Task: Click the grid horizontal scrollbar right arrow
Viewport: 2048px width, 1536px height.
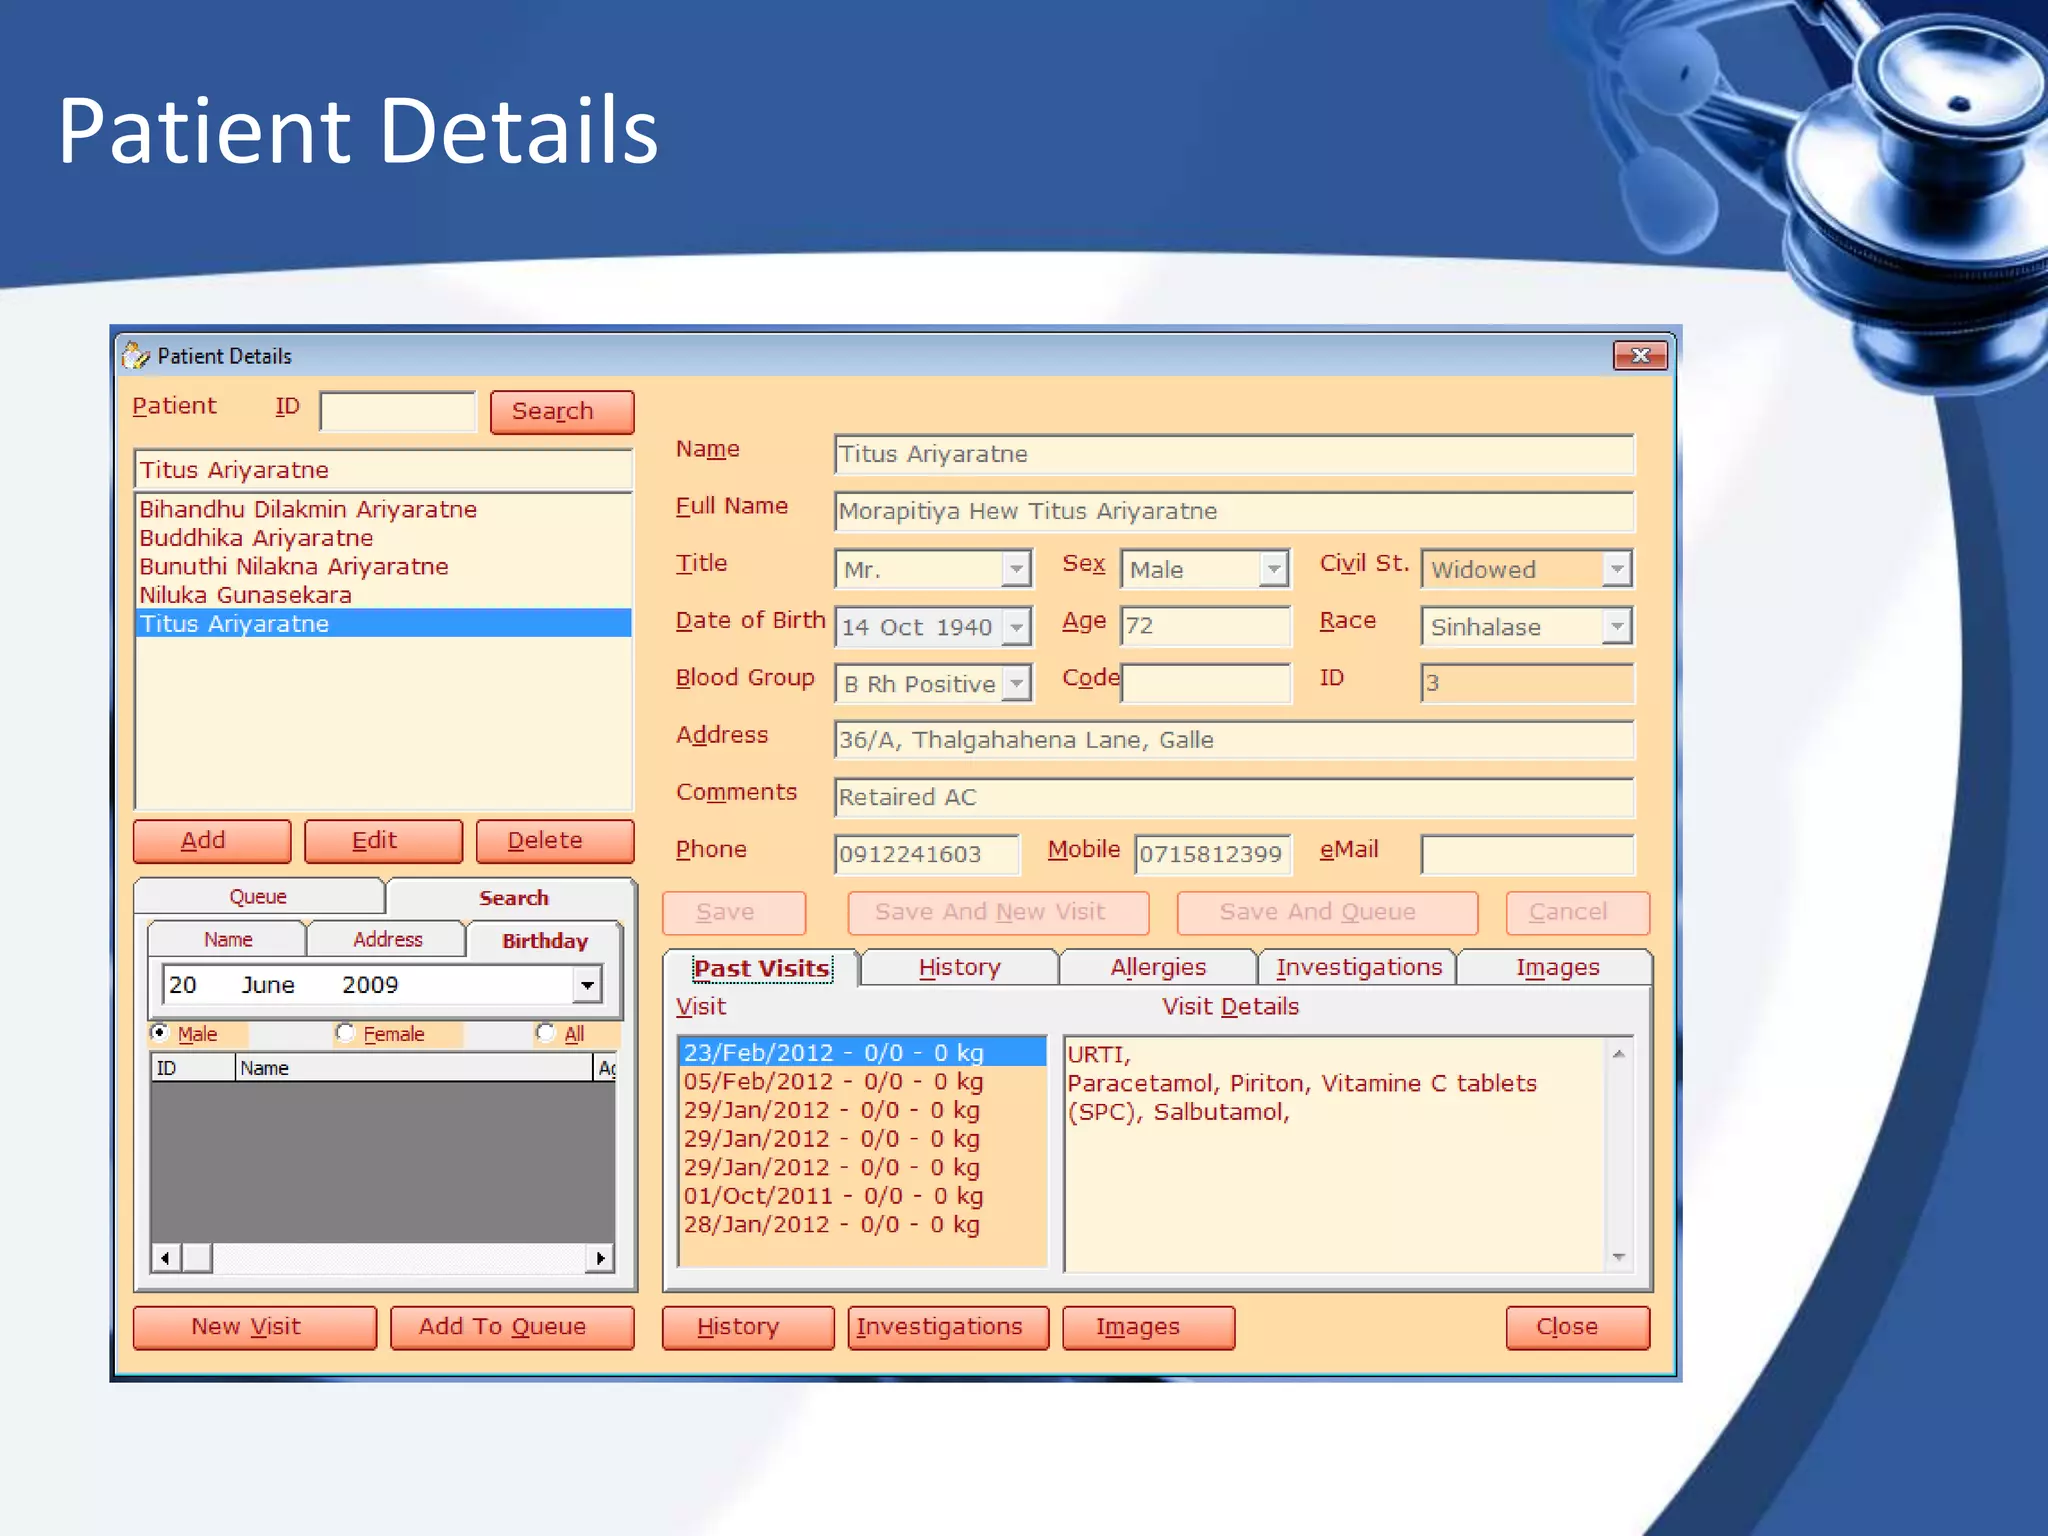Action: pyautogui.click(x=600, y=1258)
